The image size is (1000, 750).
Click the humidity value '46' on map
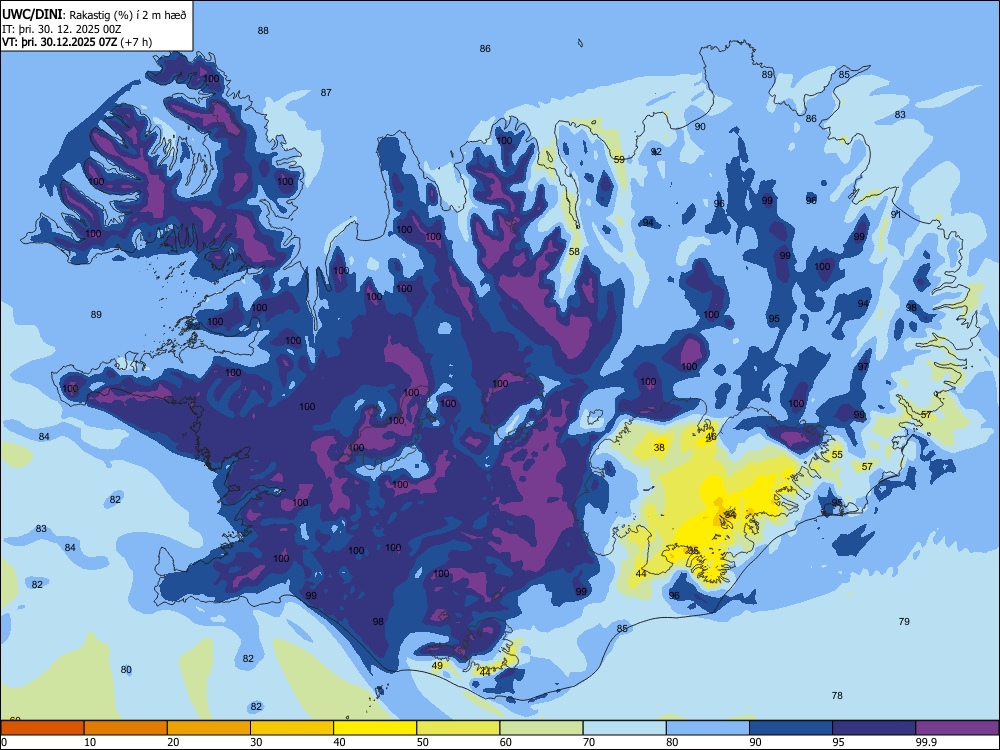[712, 437]
